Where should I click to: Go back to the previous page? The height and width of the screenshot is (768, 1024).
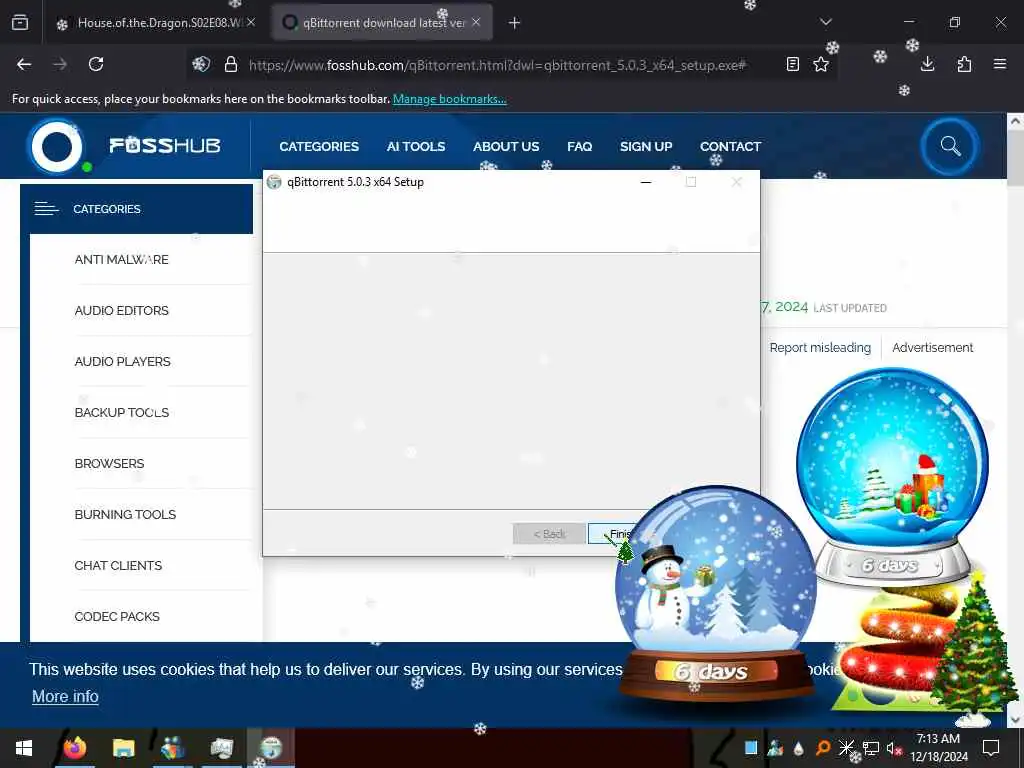(24, 64)
